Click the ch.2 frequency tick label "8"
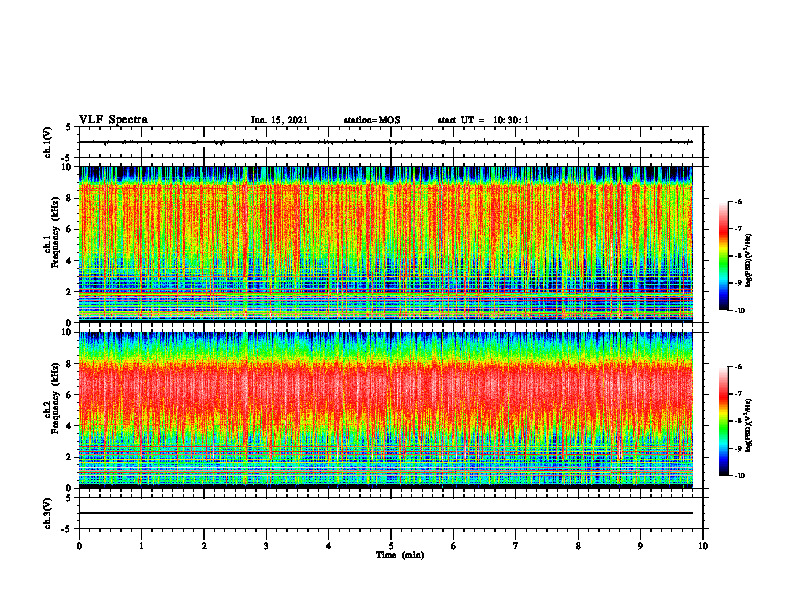Image resolution: width=792 pixels, height=612 pixels. pos(70,364)
